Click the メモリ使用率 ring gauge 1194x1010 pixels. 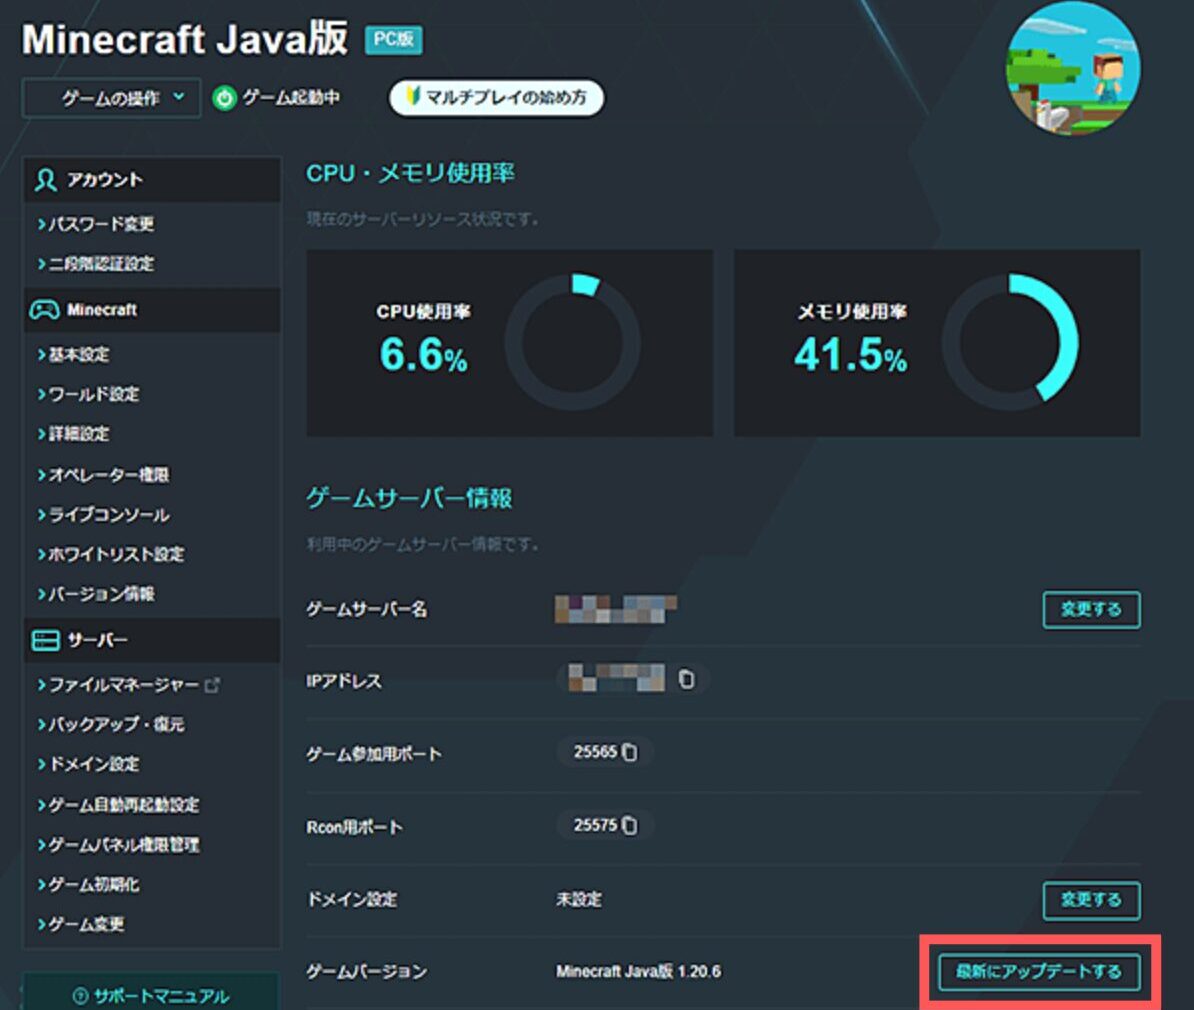[x=1010, y=343]
